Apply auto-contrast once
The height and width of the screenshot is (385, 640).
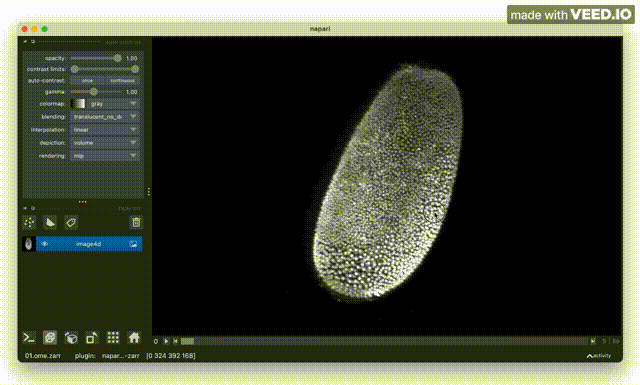coord(87,80)
